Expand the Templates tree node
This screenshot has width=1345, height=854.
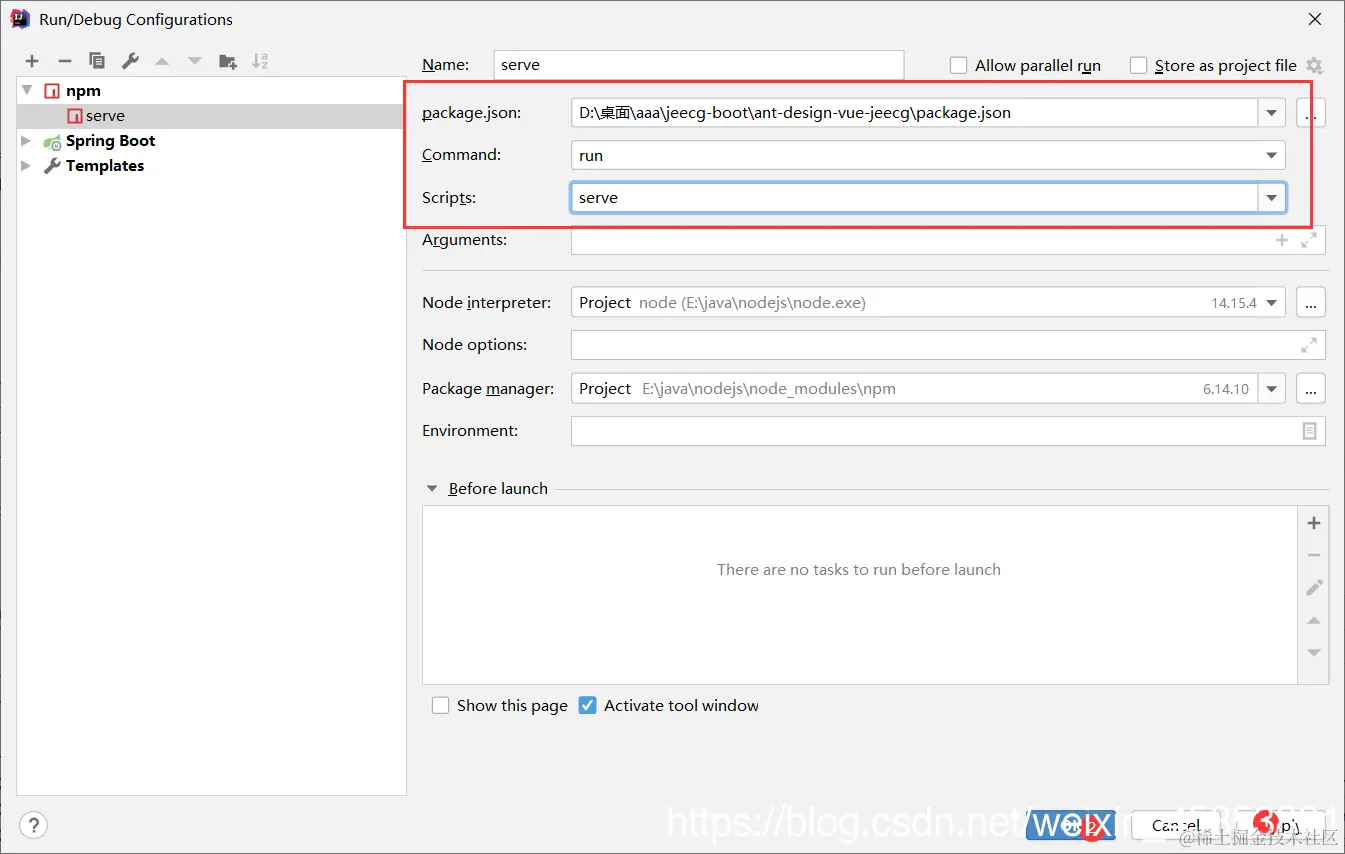tap(27, 166)
